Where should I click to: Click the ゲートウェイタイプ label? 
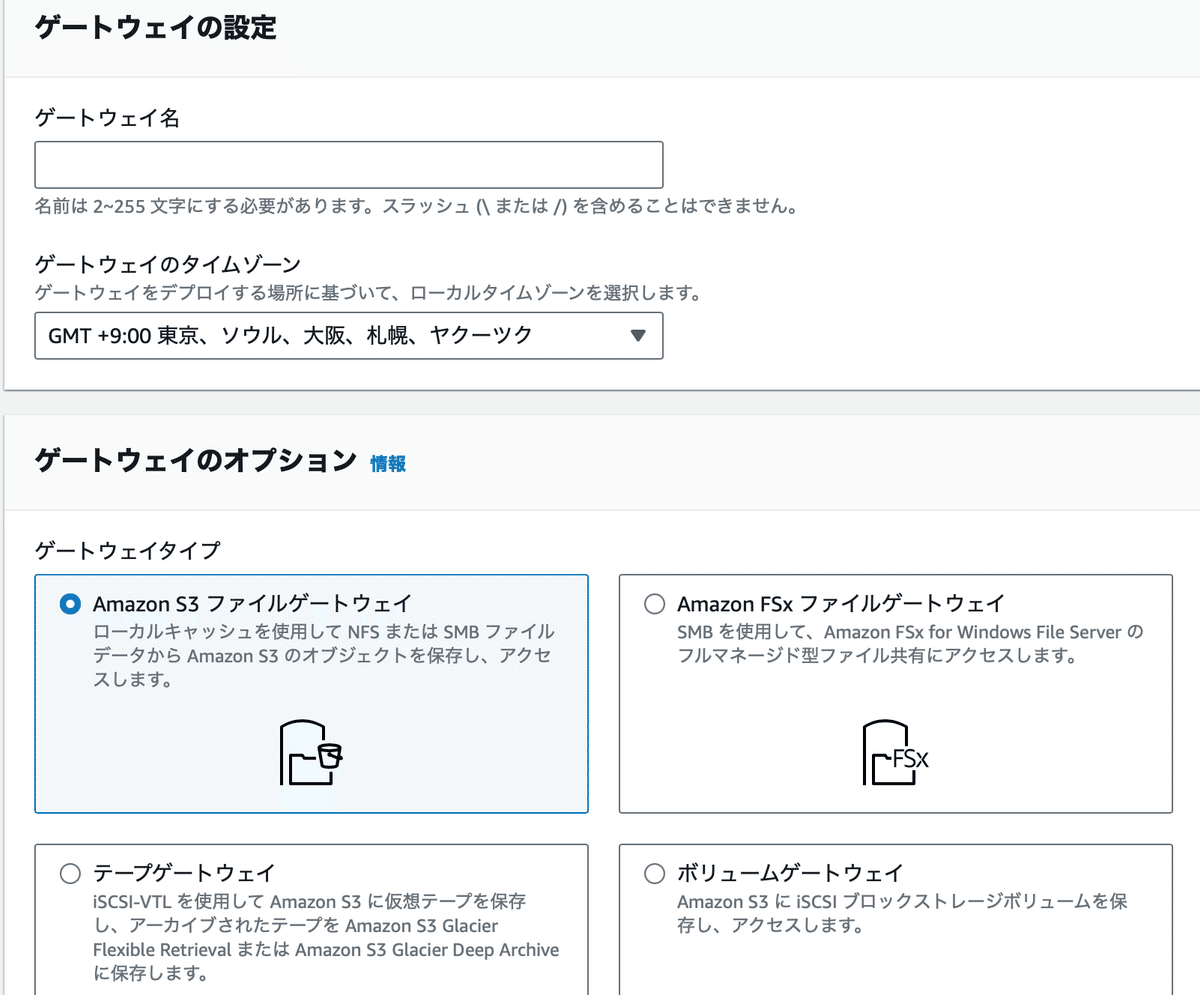pos(127,549)
